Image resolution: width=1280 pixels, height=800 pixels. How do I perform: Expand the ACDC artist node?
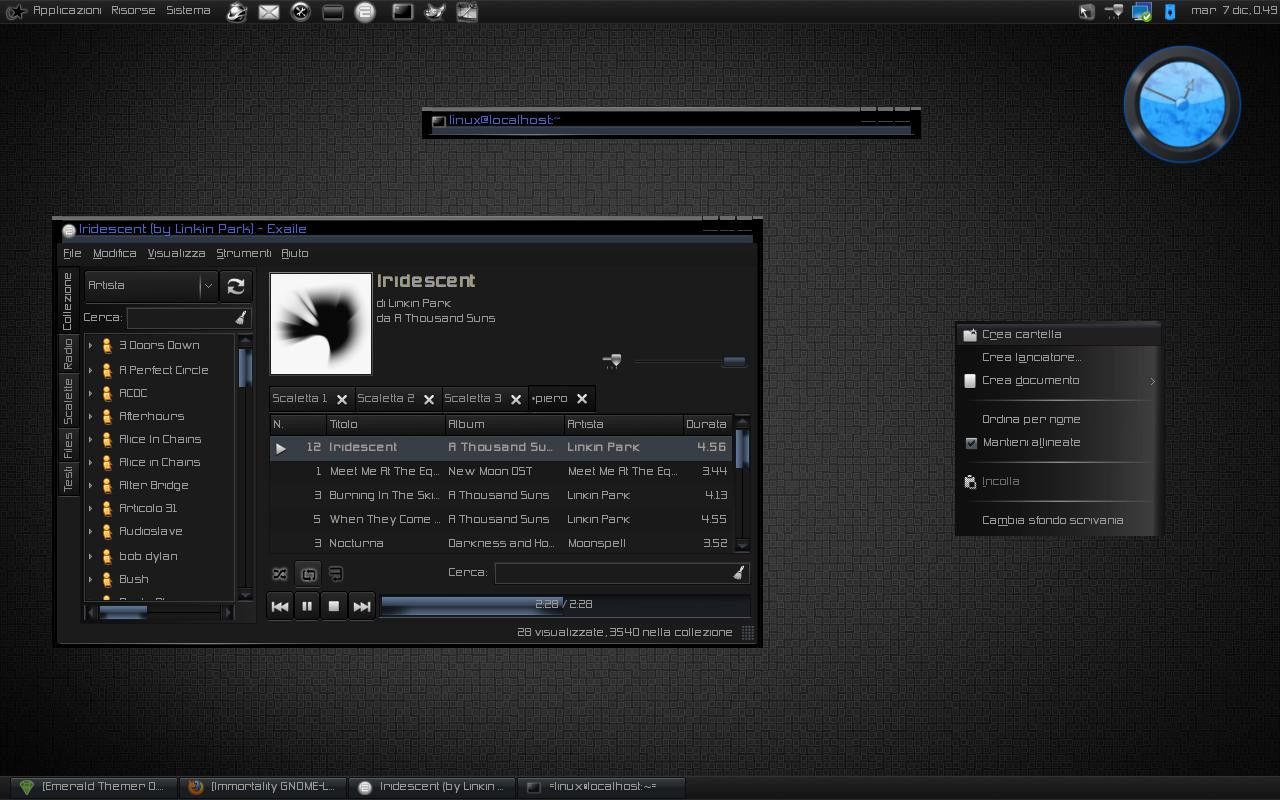pyautogui.click(x=91, y=393)
